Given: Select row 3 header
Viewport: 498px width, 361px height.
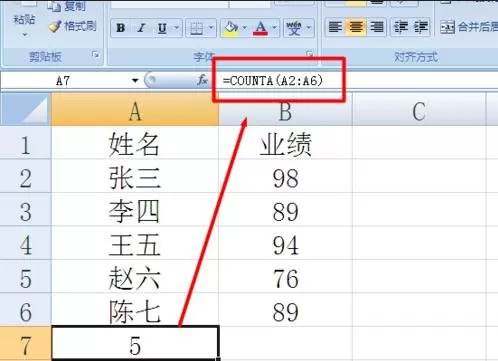Looking at the screenshot, I should (x=25, y=210).
